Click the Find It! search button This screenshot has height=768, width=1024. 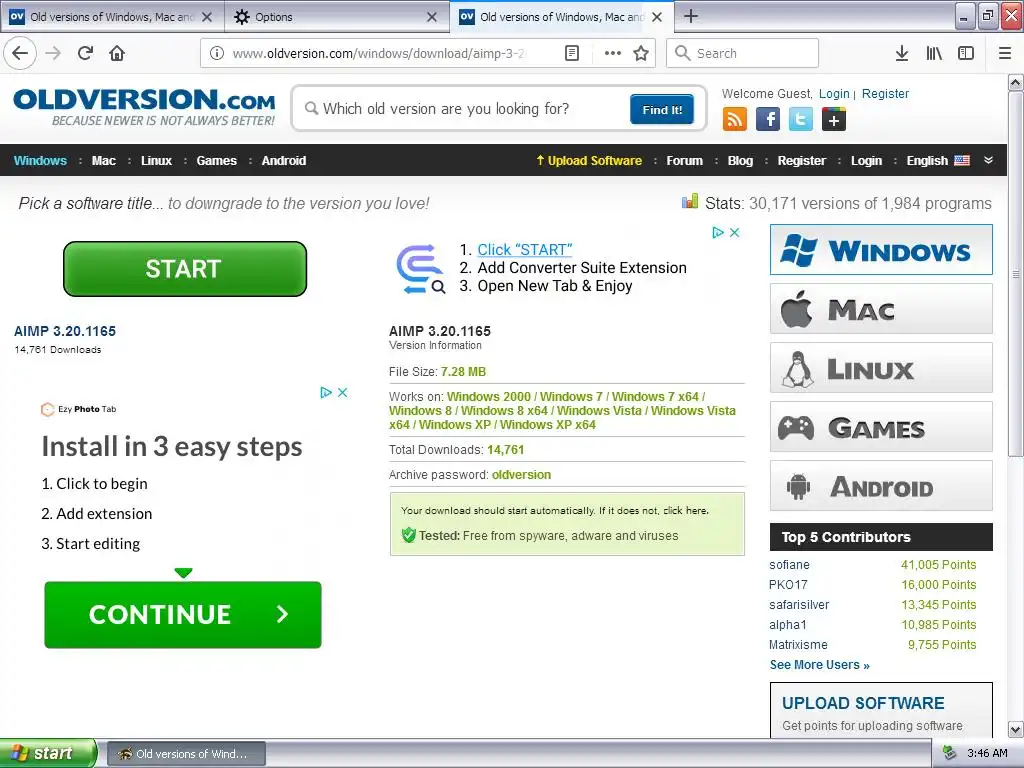coord(662,109)
